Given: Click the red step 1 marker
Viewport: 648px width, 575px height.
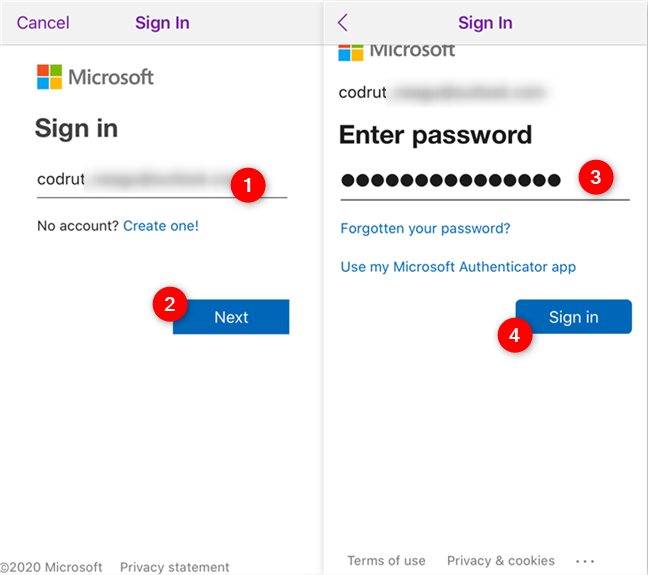Looking at the screenshot, I should click(x=248, y=185).
